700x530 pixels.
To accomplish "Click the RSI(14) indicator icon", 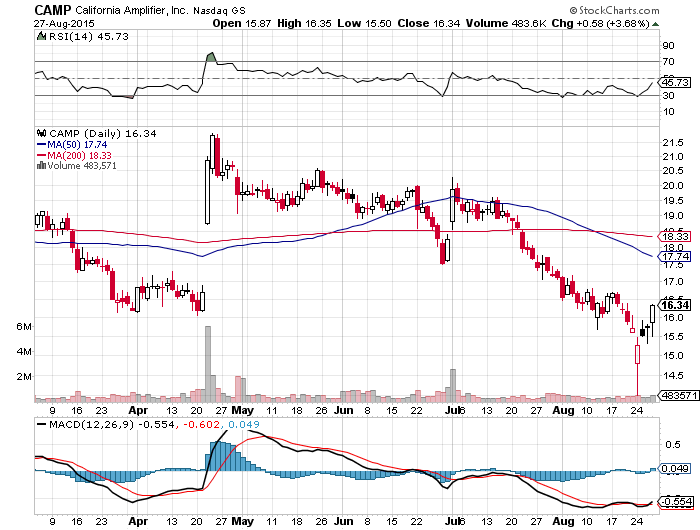I will 42,36.
